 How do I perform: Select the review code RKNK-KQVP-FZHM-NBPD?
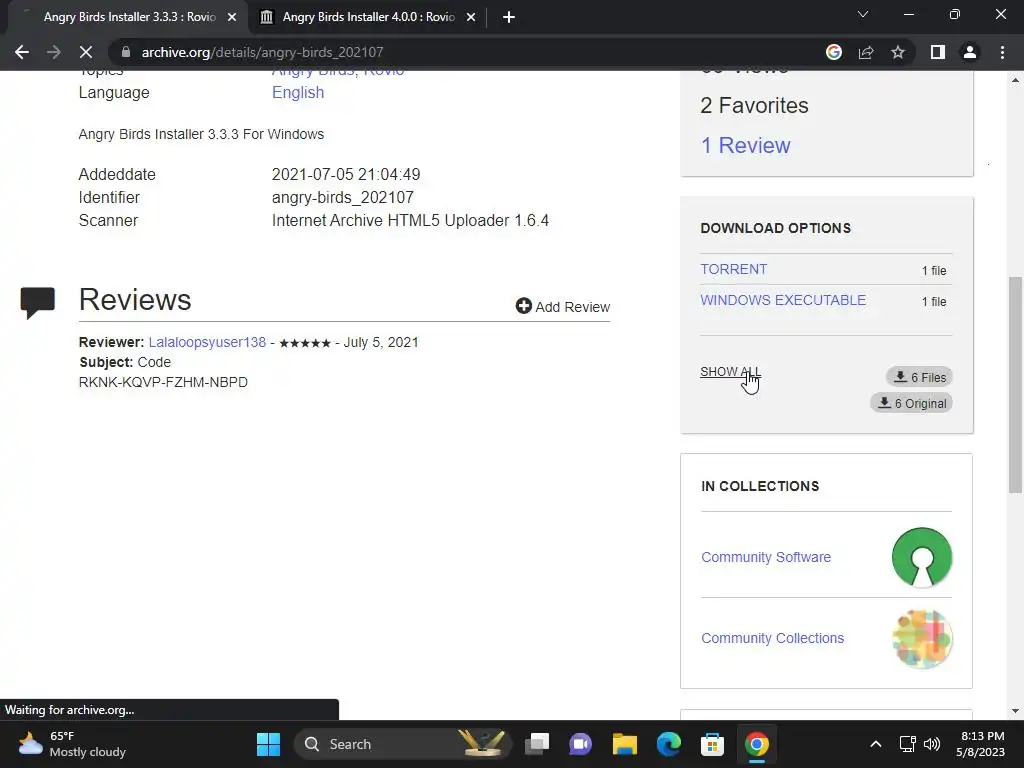tap(163, 383)
